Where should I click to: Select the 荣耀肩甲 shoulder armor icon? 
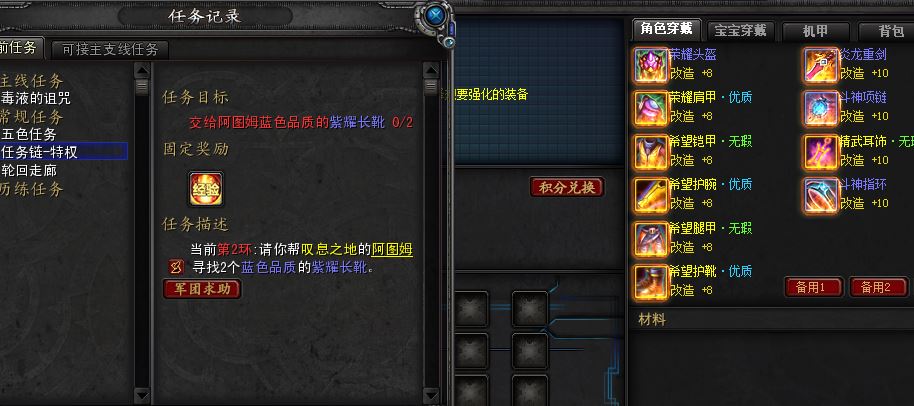tap(651, 108)
